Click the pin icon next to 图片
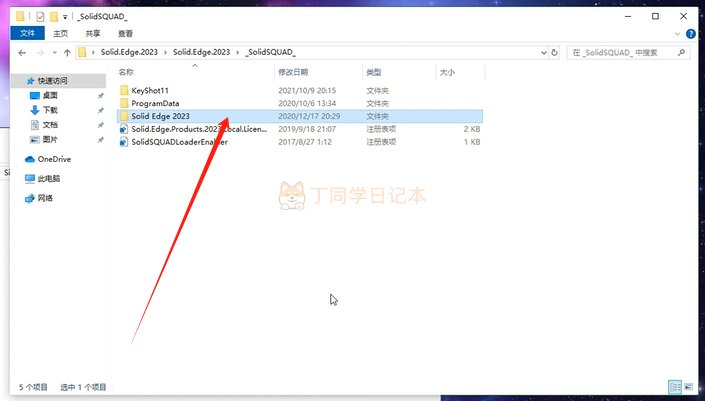The width and height of the screenshot is (705, 401). coord(101,140)
